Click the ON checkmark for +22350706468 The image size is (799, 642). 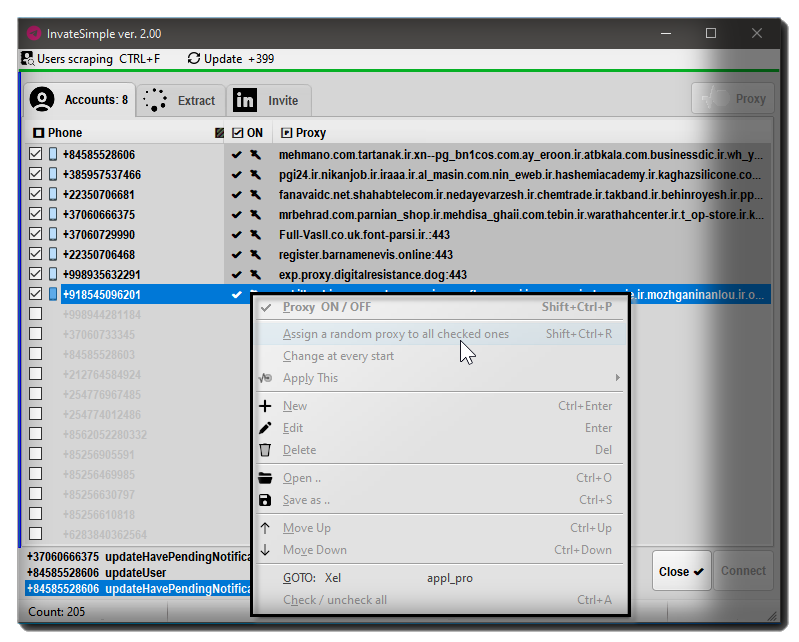[236, 254]
